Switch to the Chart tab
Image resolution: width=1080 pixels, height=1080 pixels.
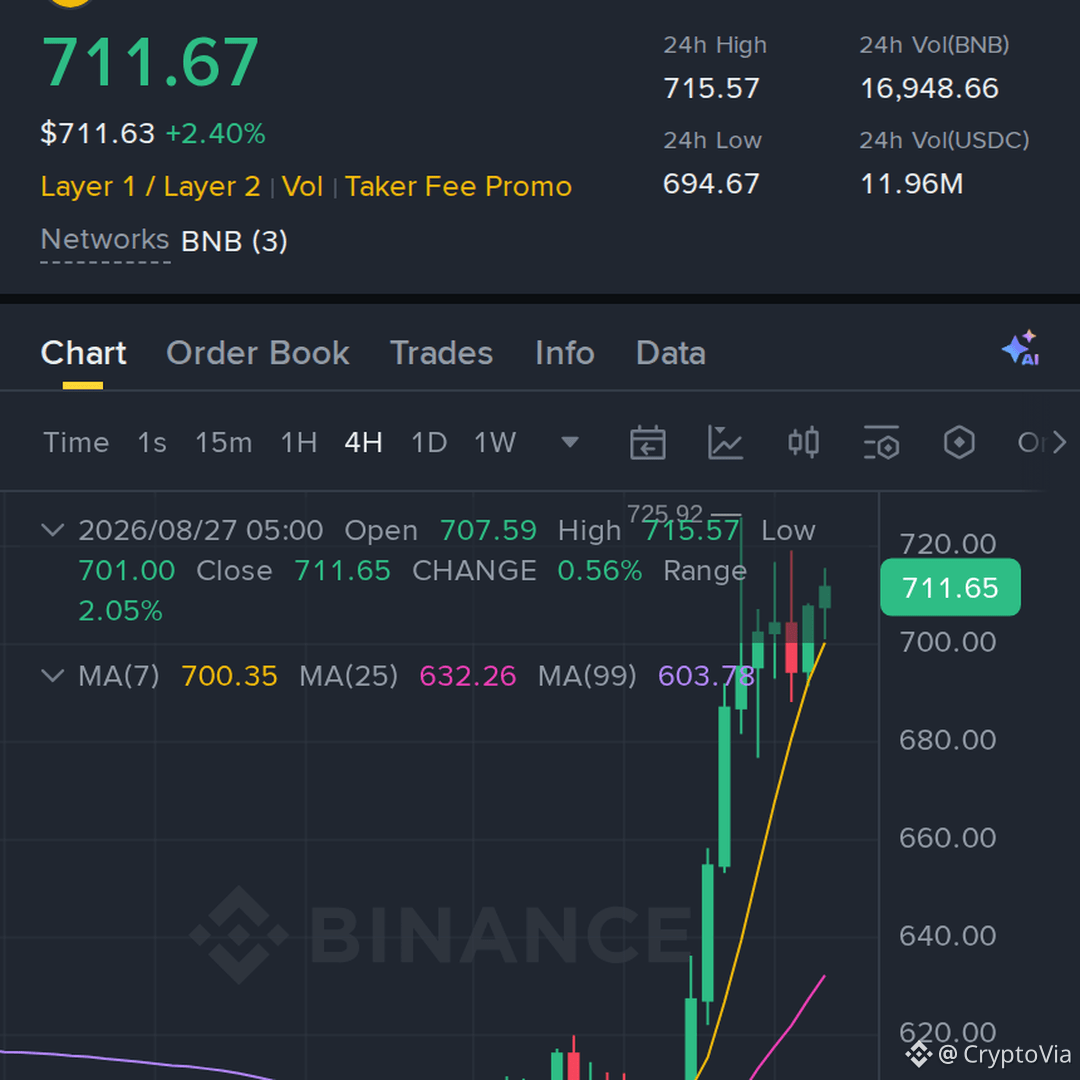[83, 353]
